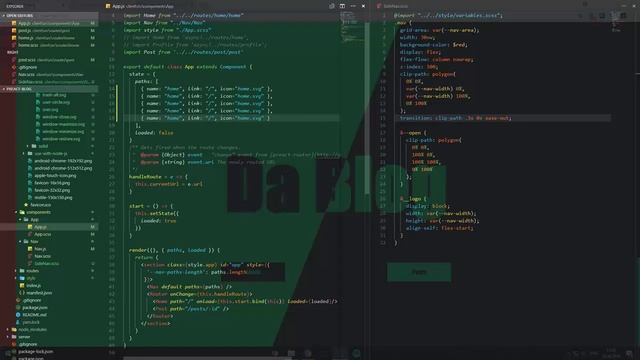Collapse the components folder in the tree
Image resolution: width=640 pixels, height=360 pixels.
coord(38,212)
